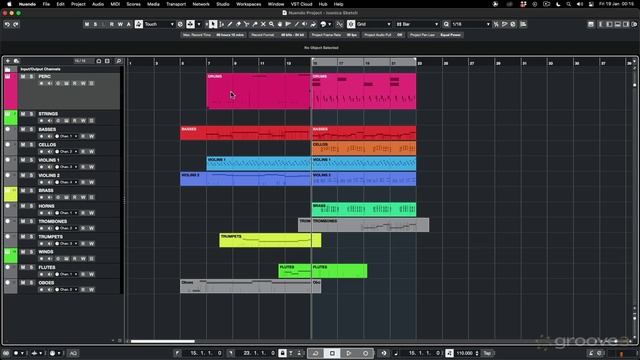The width and height of the screenshot is (640, 360).
Task: Click the Undo arrow in the toolbar
Action: (7, 24)
